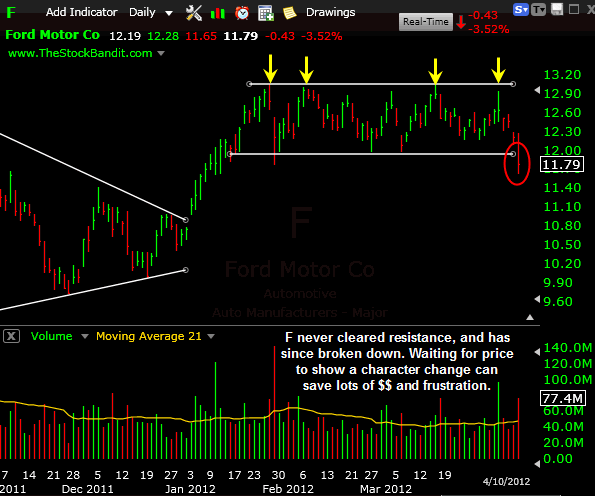This screenshot has width=595, height=496.
Task: Expand the Volume indicator dropdown arrow
Action: click(85, 336)
